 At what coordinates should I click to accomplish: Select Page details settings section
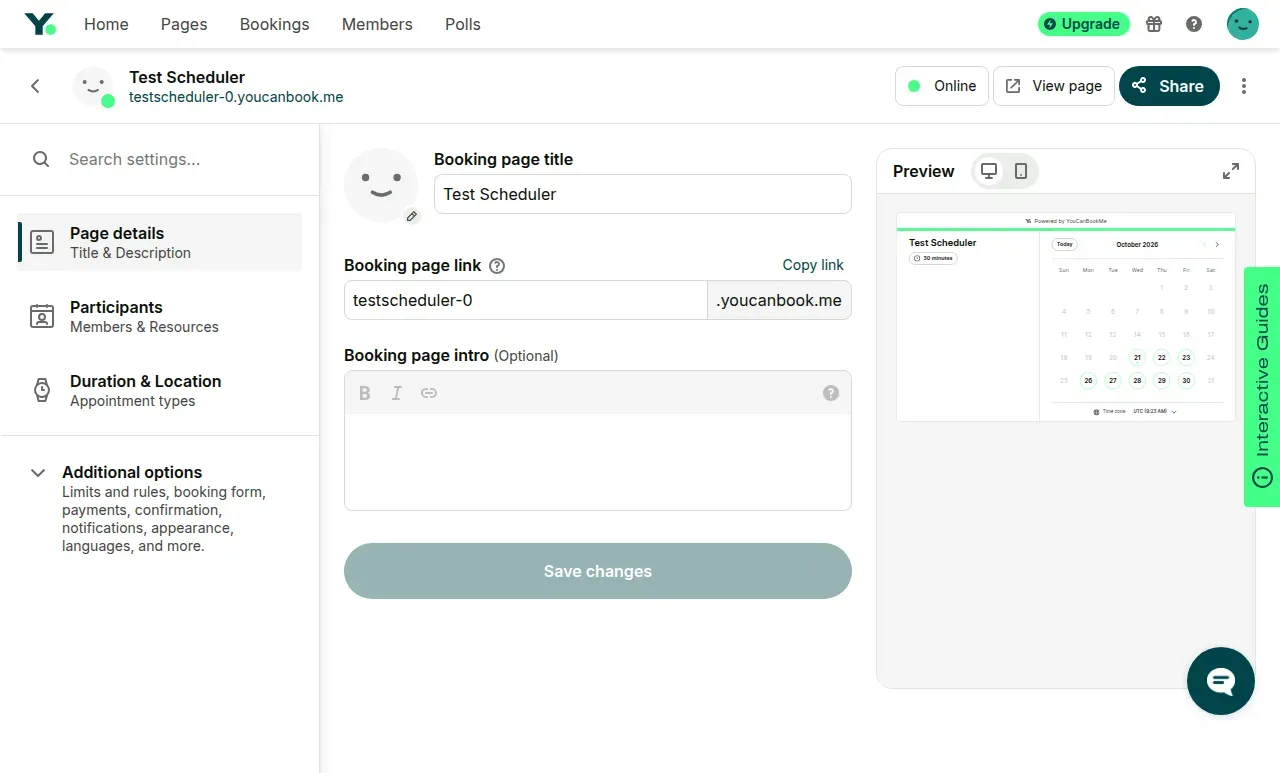coord(160,242)
